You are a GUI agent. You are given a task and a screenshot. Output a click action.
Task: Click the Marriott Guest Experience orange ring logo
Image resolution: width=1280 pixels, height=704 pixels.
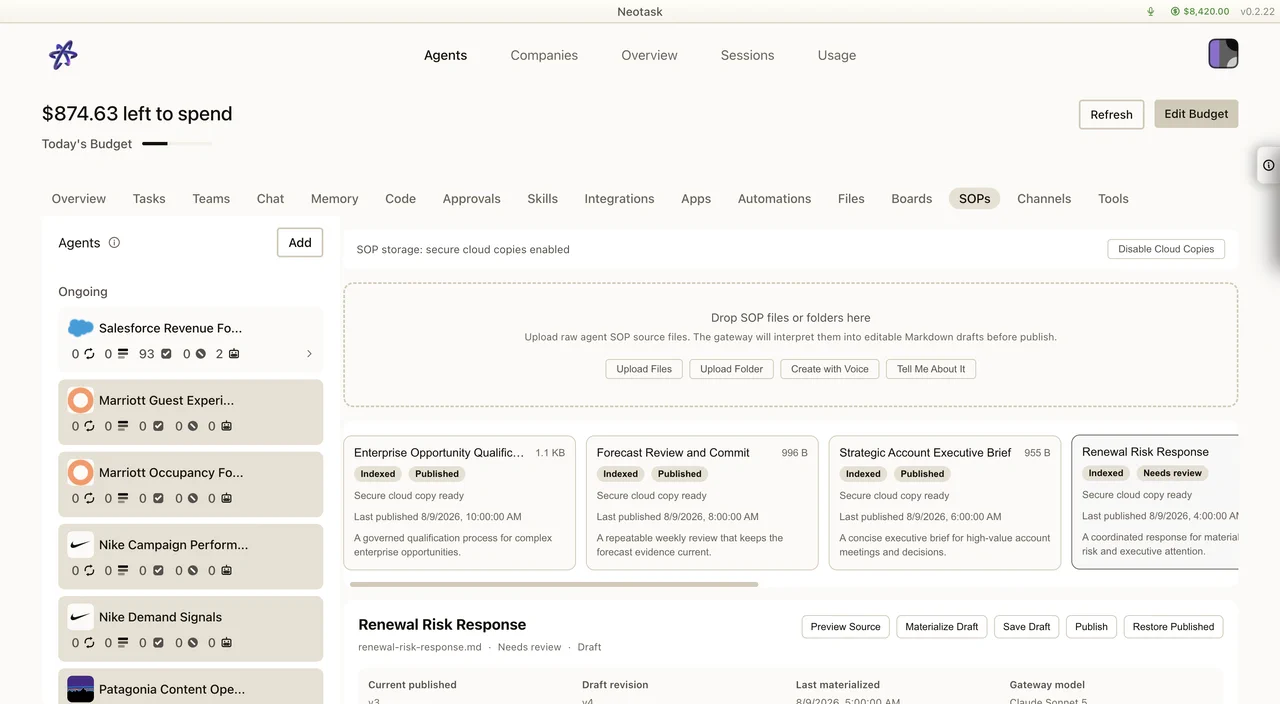tap(81, 400)
